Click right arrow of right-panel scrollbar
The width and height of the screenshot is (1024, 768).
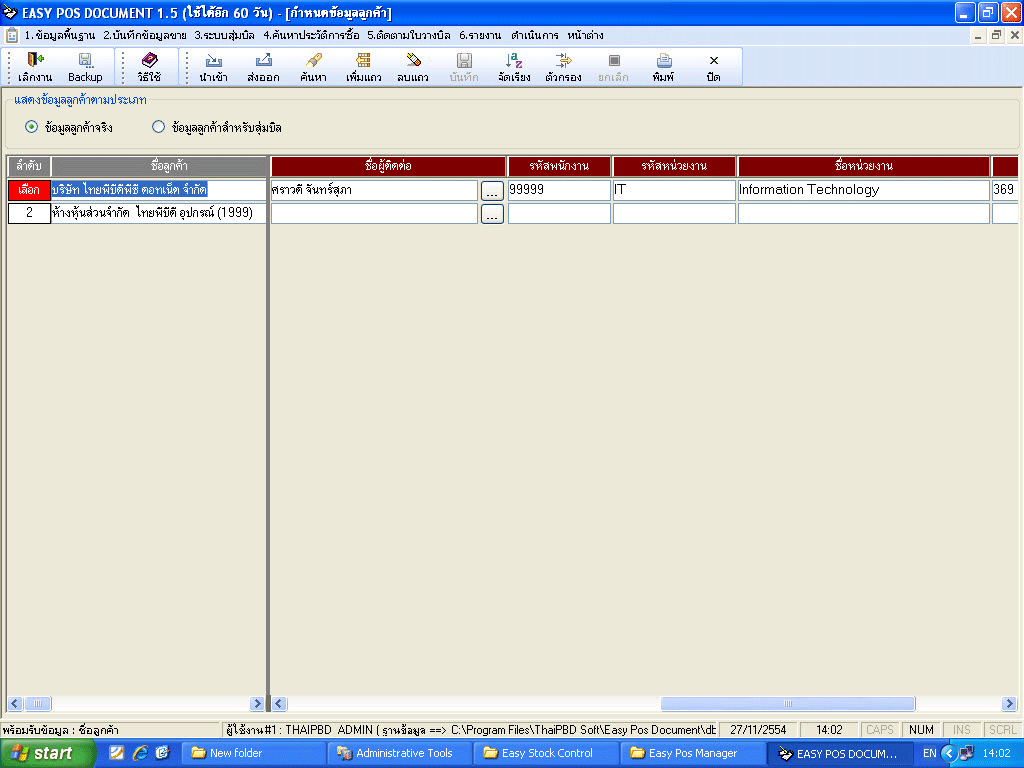click(x=1009, y=703)
